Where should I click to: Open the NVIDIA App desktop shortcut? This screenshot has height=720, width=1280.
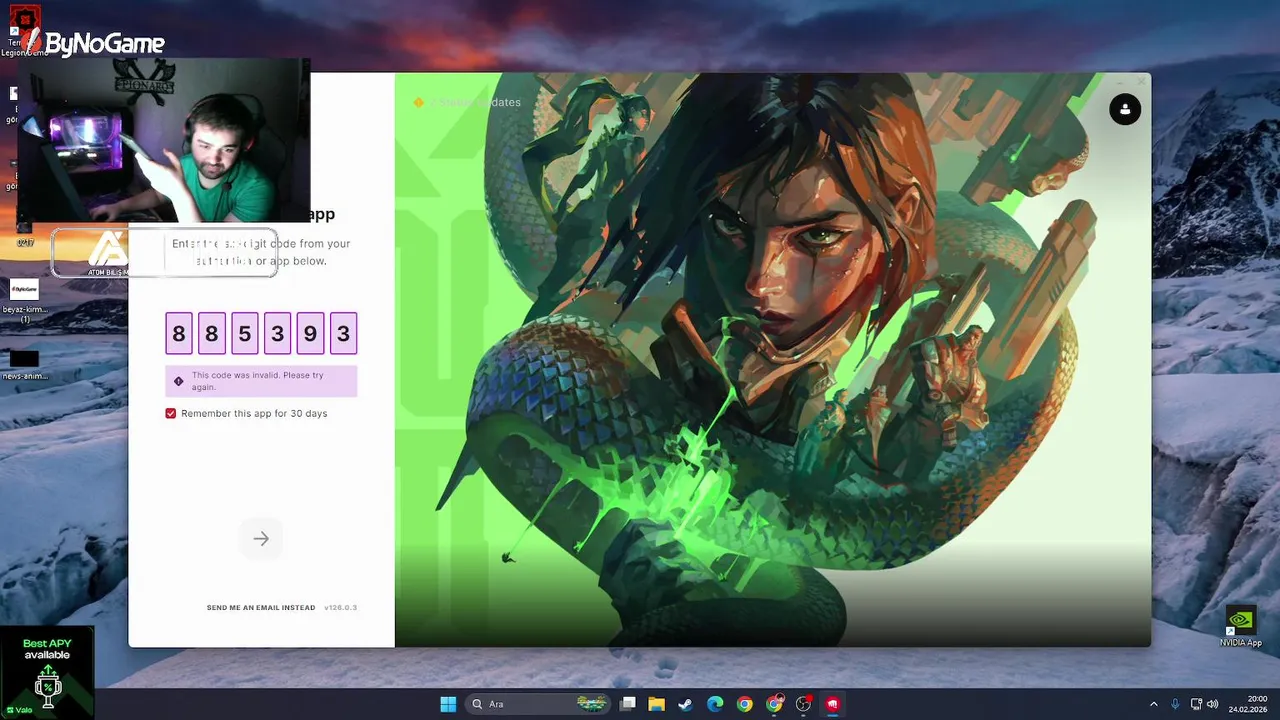1241,626
